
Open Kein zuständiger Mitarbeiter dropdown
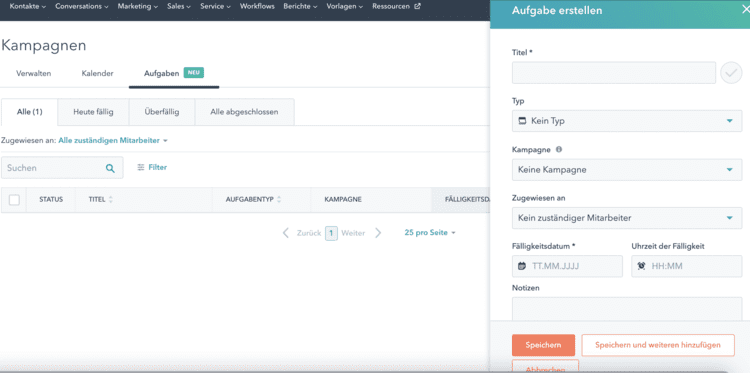pyautogui.click(x=627, y=218)
